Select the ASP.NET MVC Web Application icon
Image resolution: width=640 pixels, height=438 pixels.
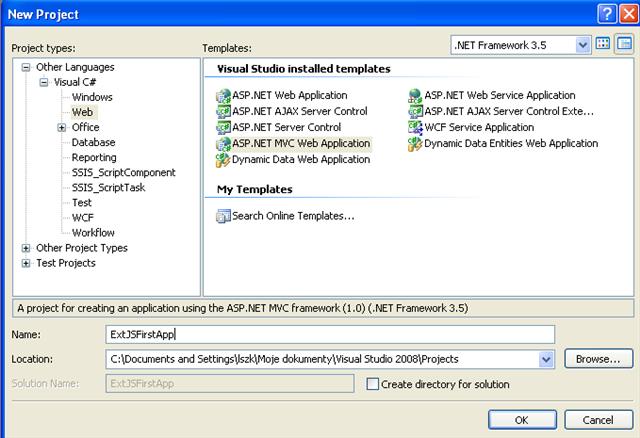coord(223,144)
